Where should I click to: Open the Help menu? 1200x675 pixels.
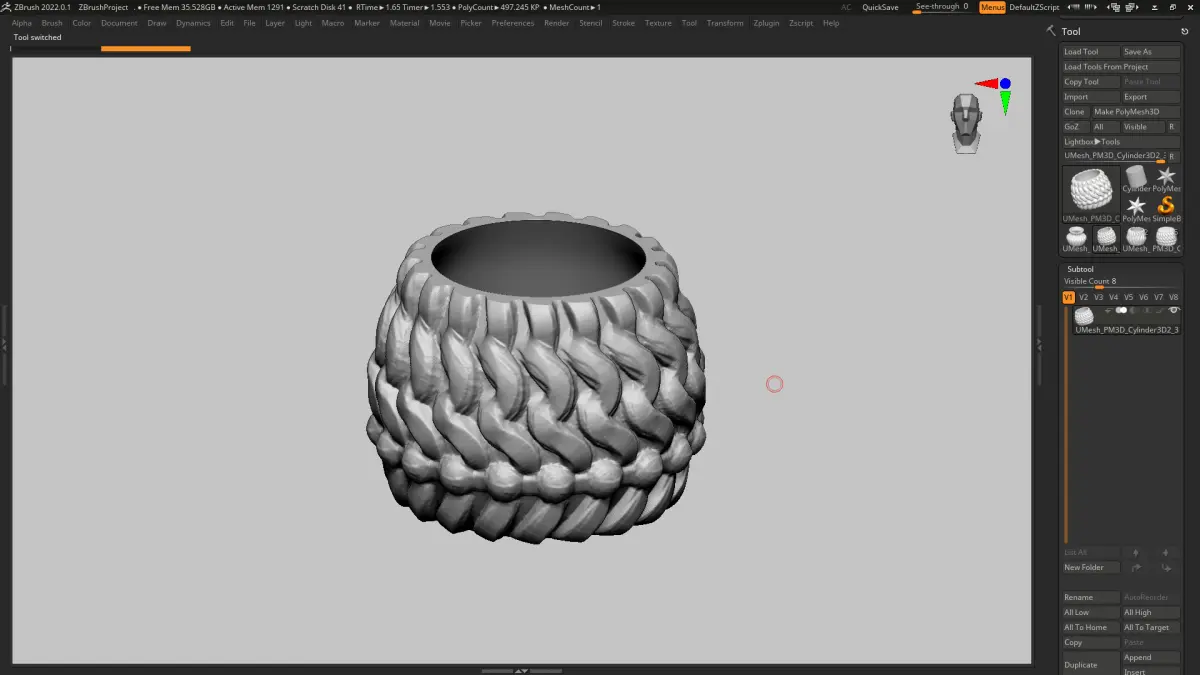(x=831, y=23)
